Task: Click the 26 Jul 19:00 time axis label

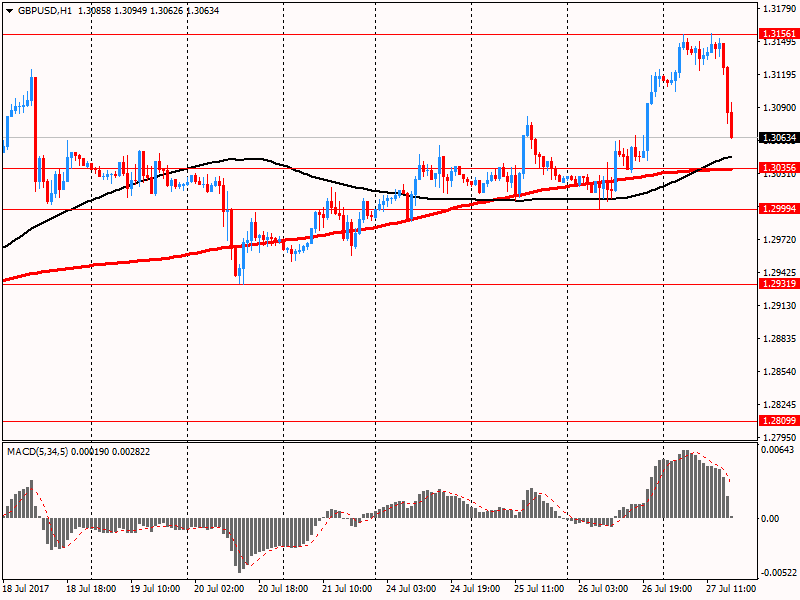Action: 667,589
